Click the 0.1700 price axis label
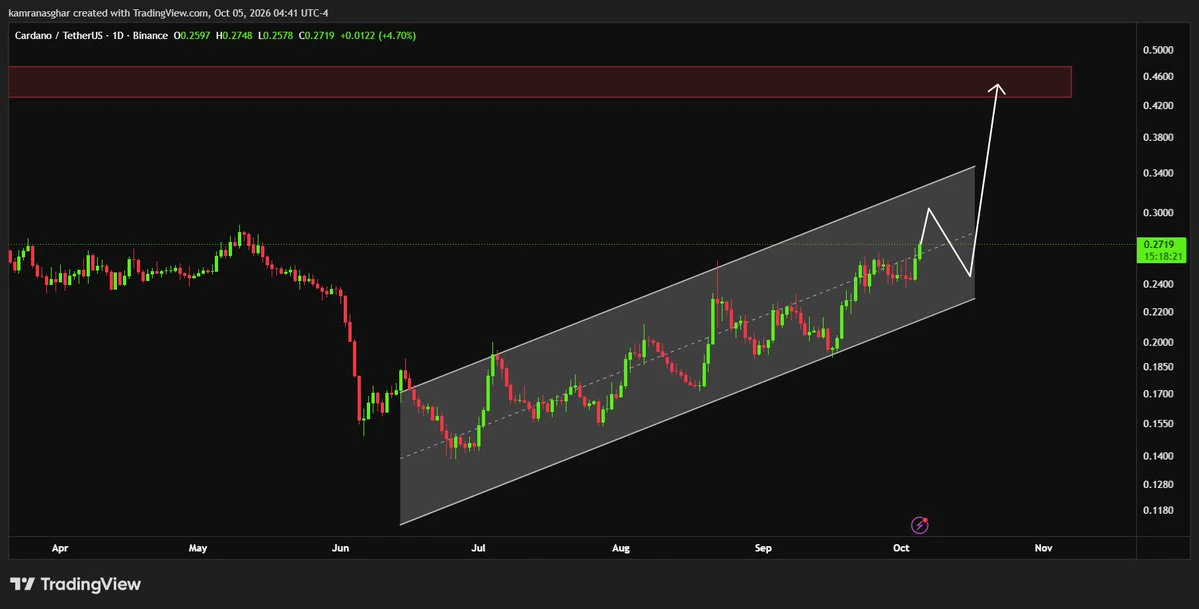 1158,394
